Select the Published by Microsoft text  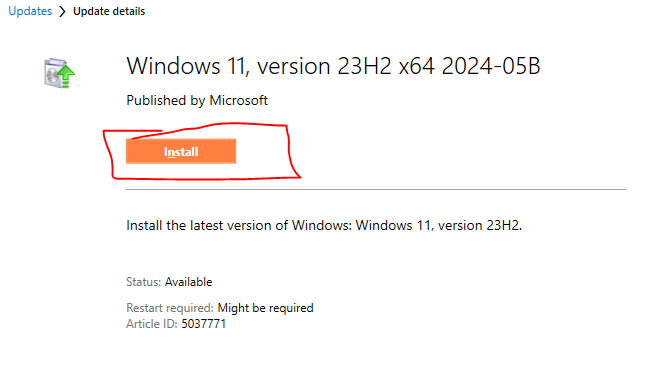pyautogui.click(x=197, y=100)
